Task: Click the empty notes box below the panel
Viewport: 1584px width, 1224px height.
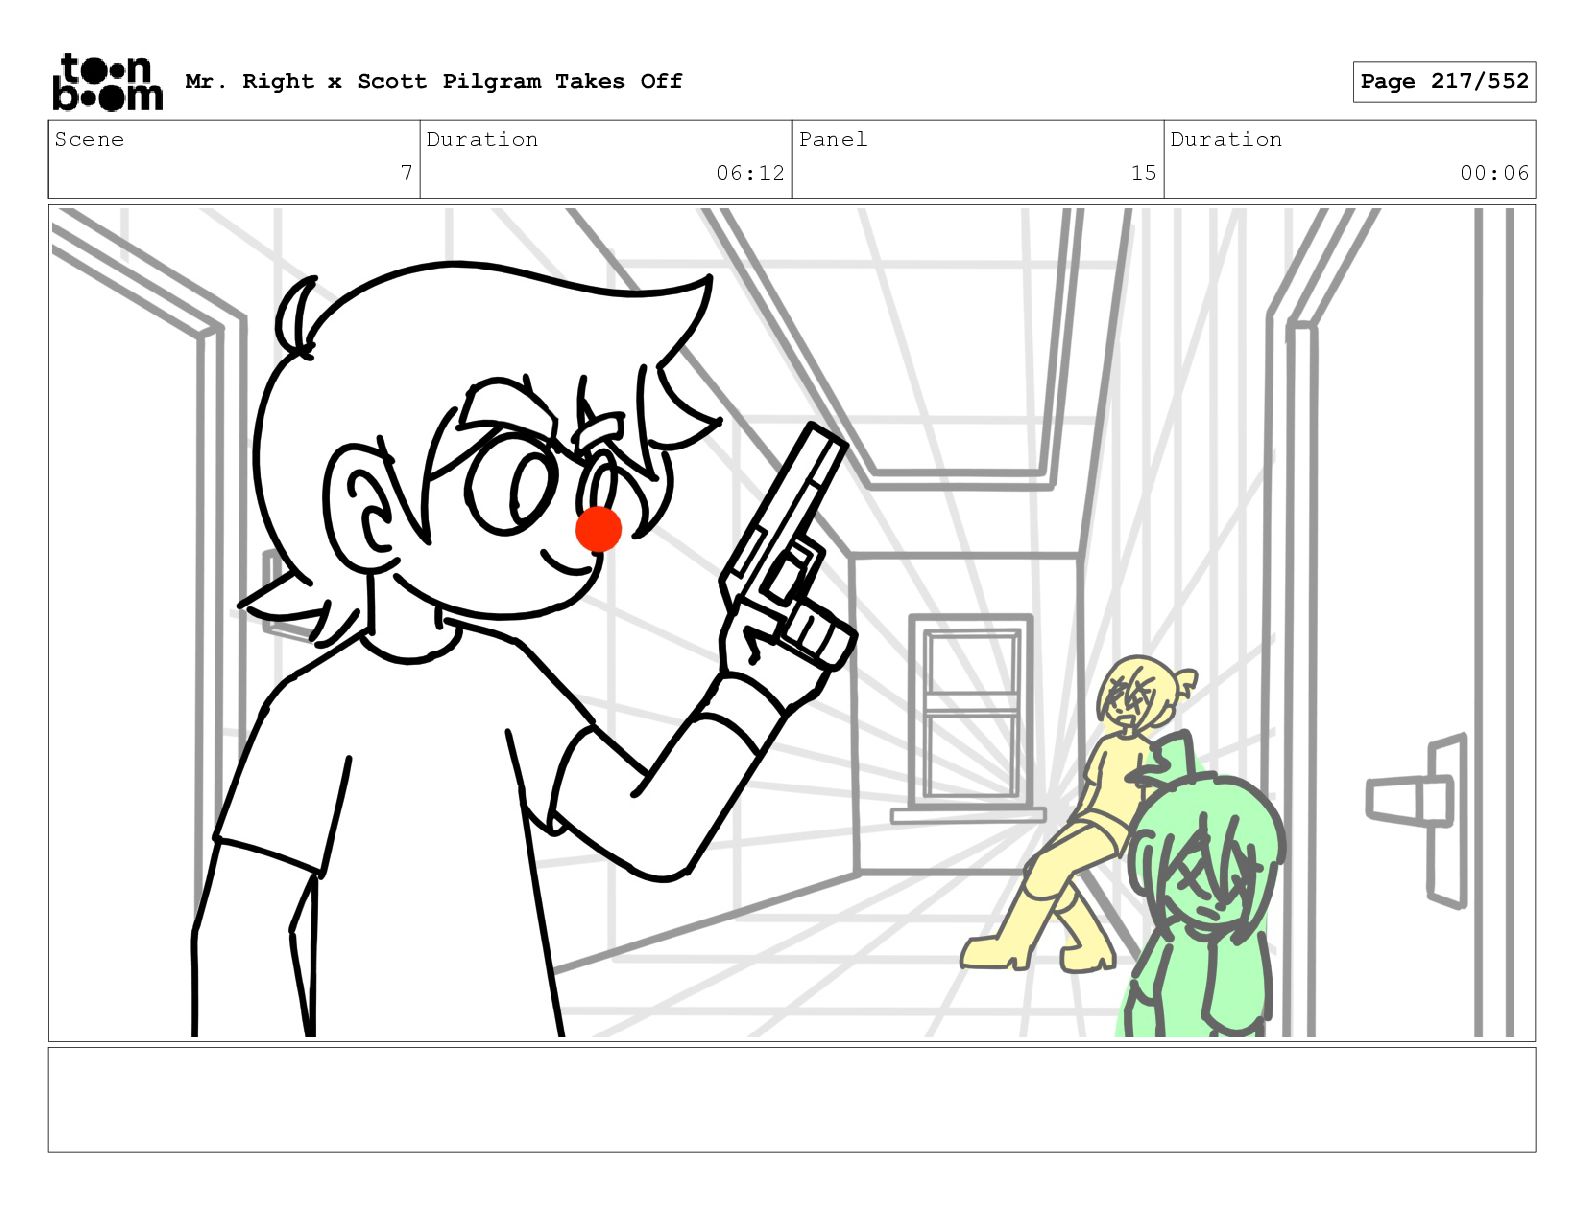Action: [x=792, y=1100]
